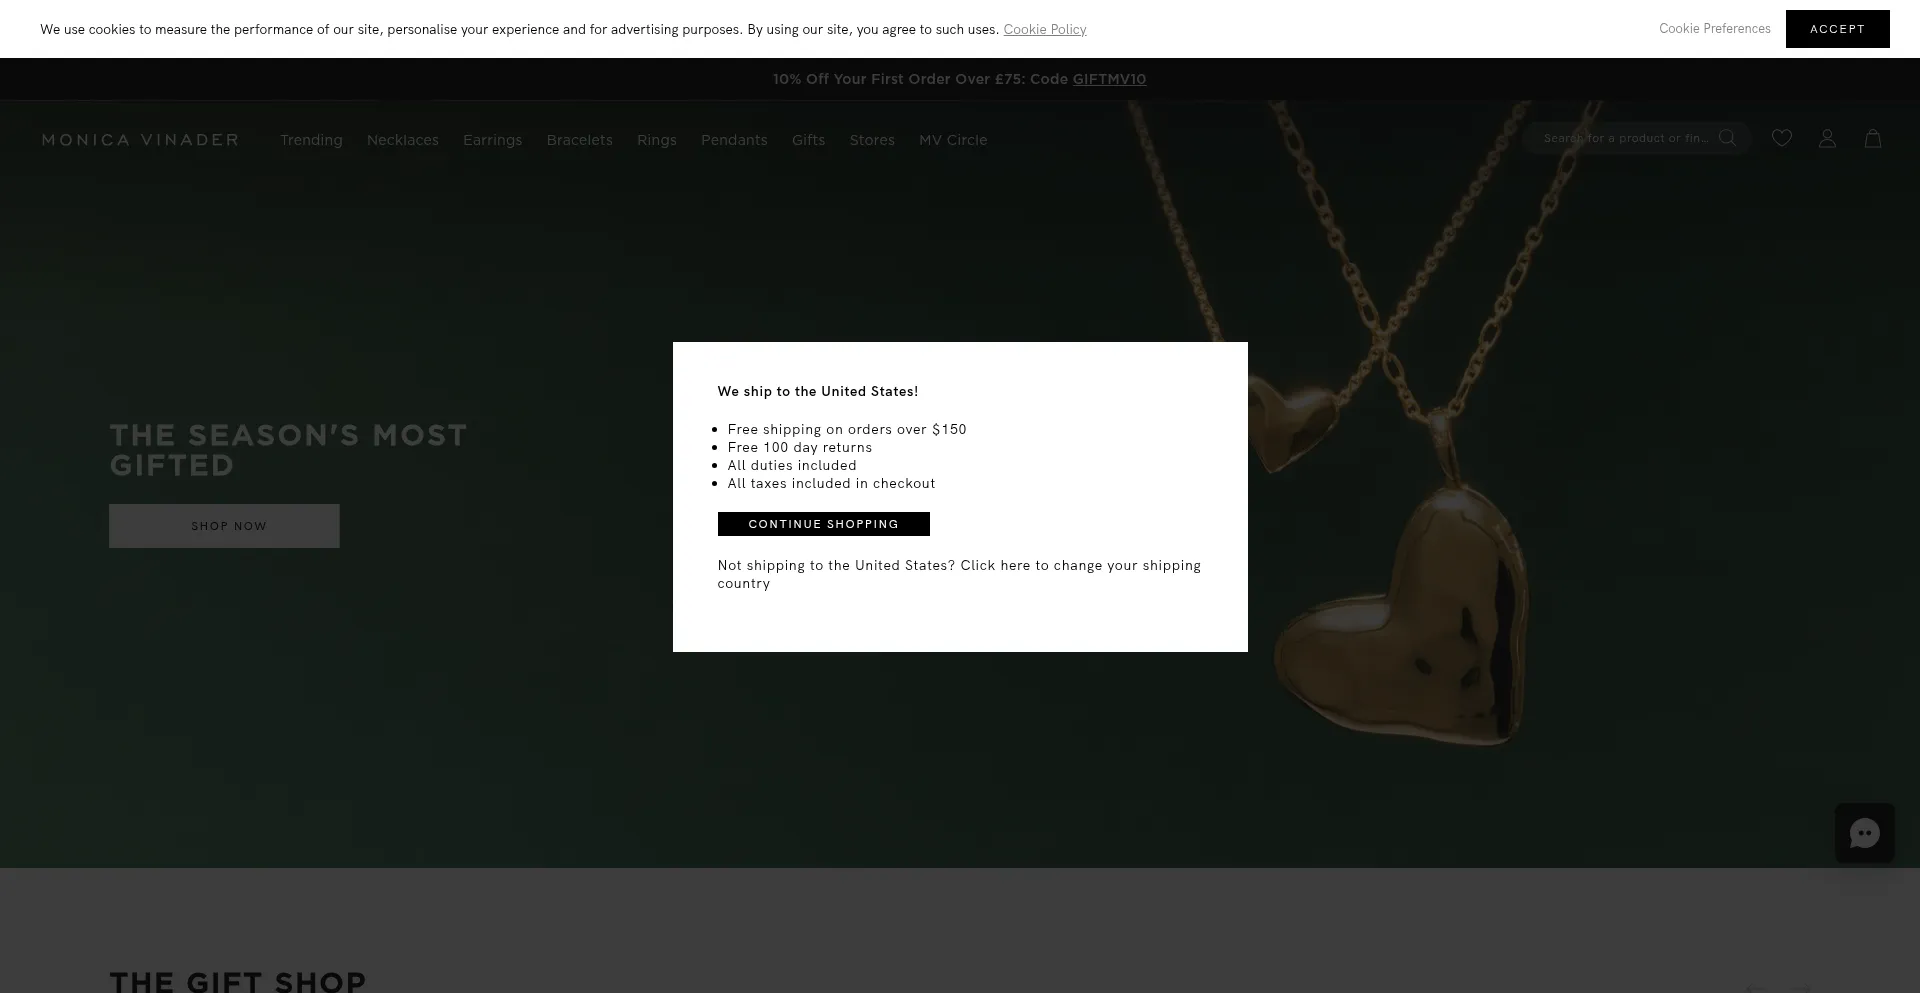
Task: Browse the Rings category
Action: [x=656, y=140]
